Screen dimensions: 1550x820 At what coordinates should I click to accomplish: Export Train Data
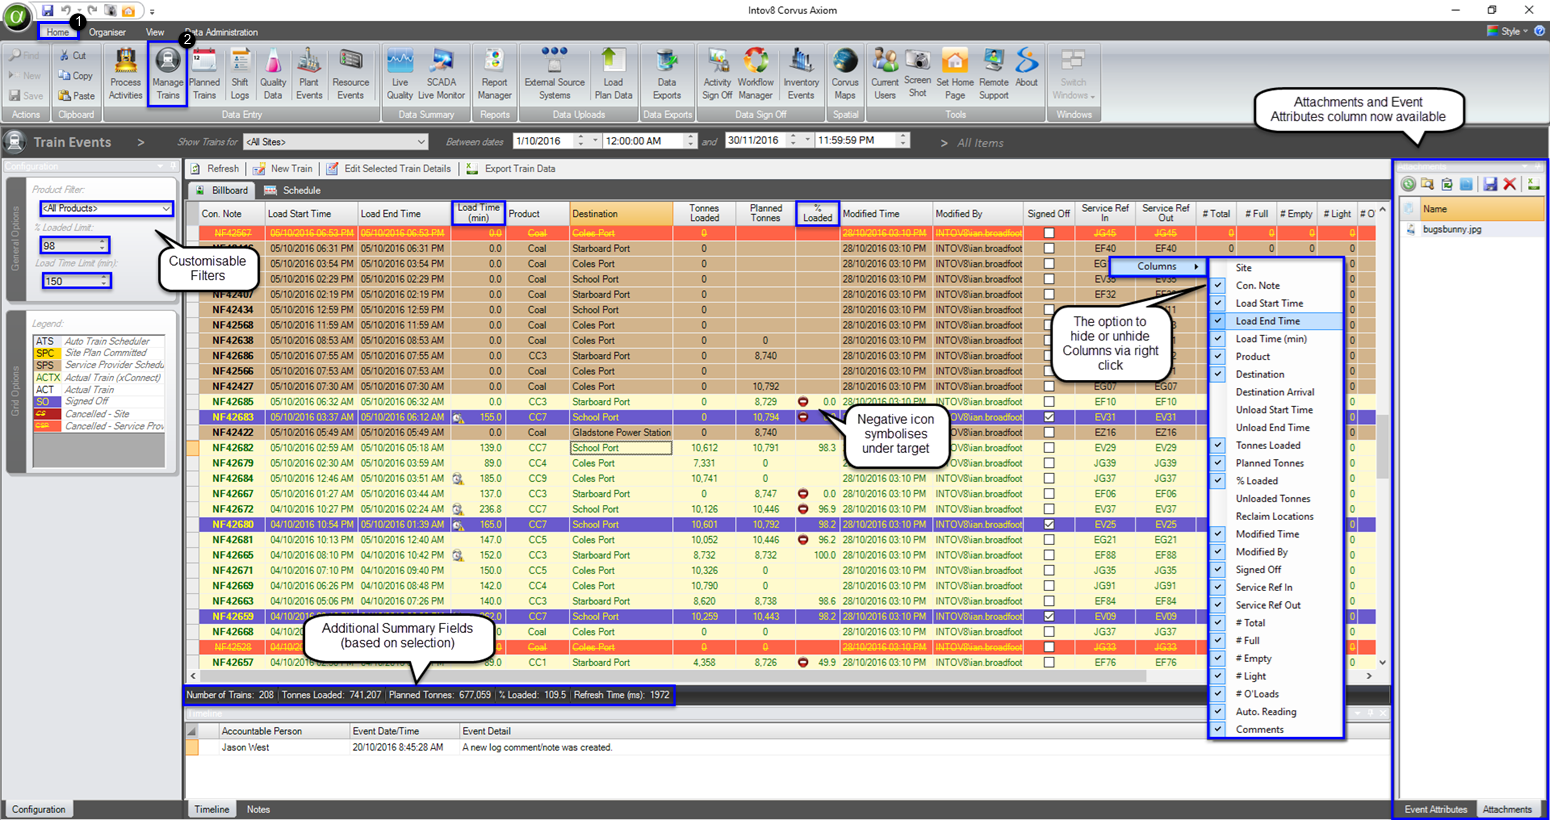click(x=511, y=169)
